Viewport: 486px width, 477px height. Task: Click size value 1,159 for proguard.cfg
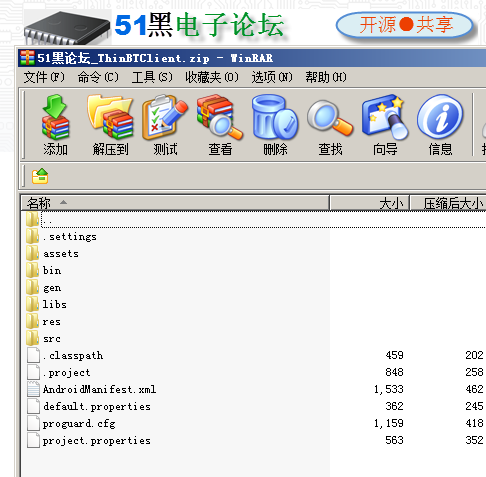(x=389, y=423)
